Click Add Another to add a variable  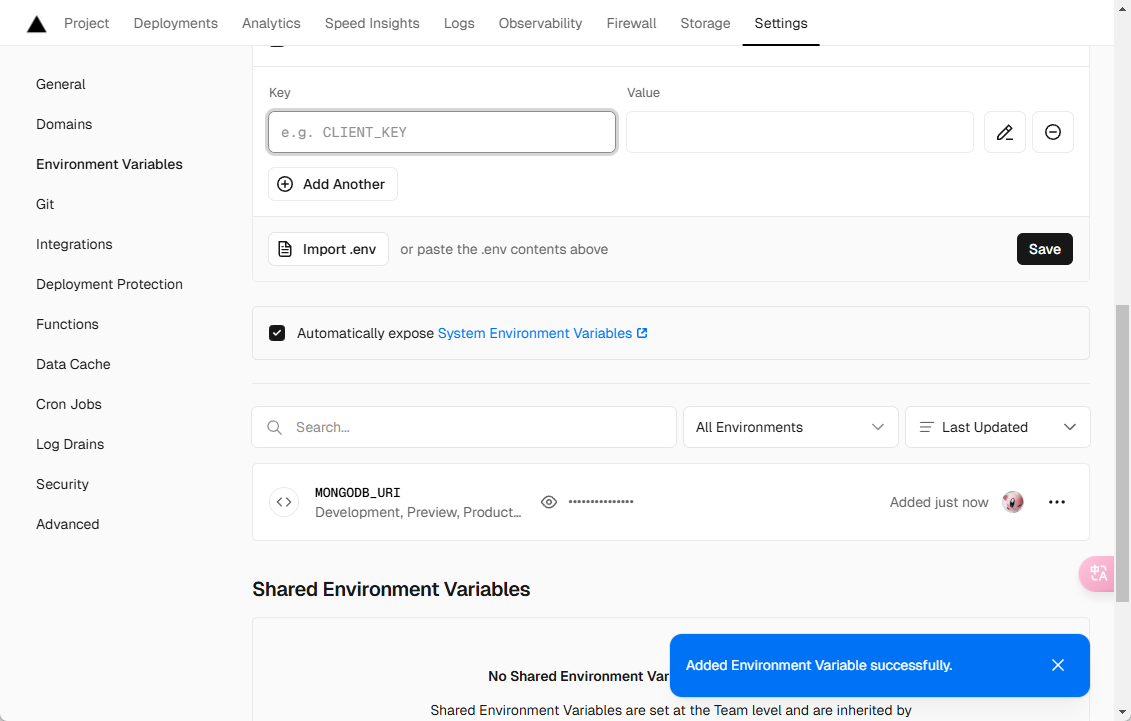click(333, 184)
